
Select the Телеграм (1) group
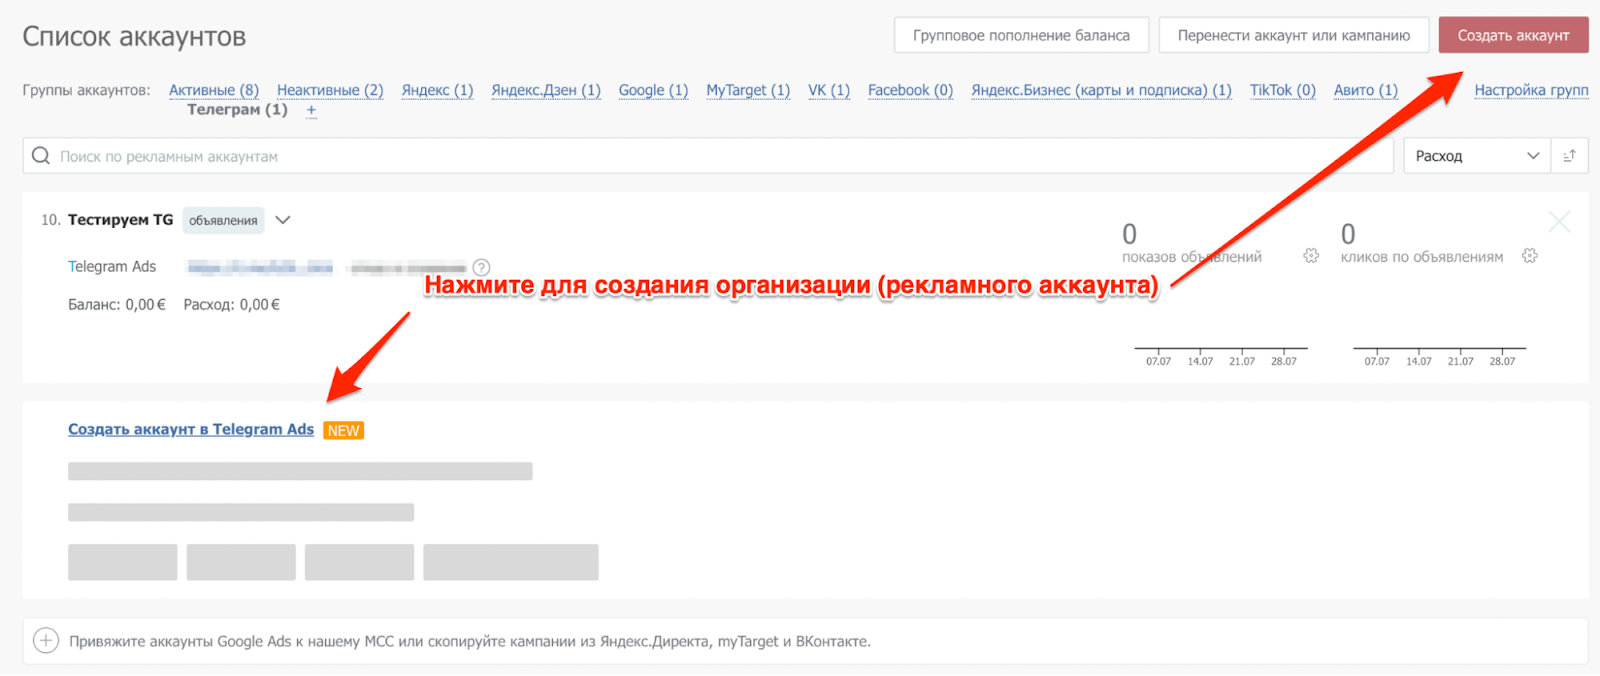click(x=237, y=110)
